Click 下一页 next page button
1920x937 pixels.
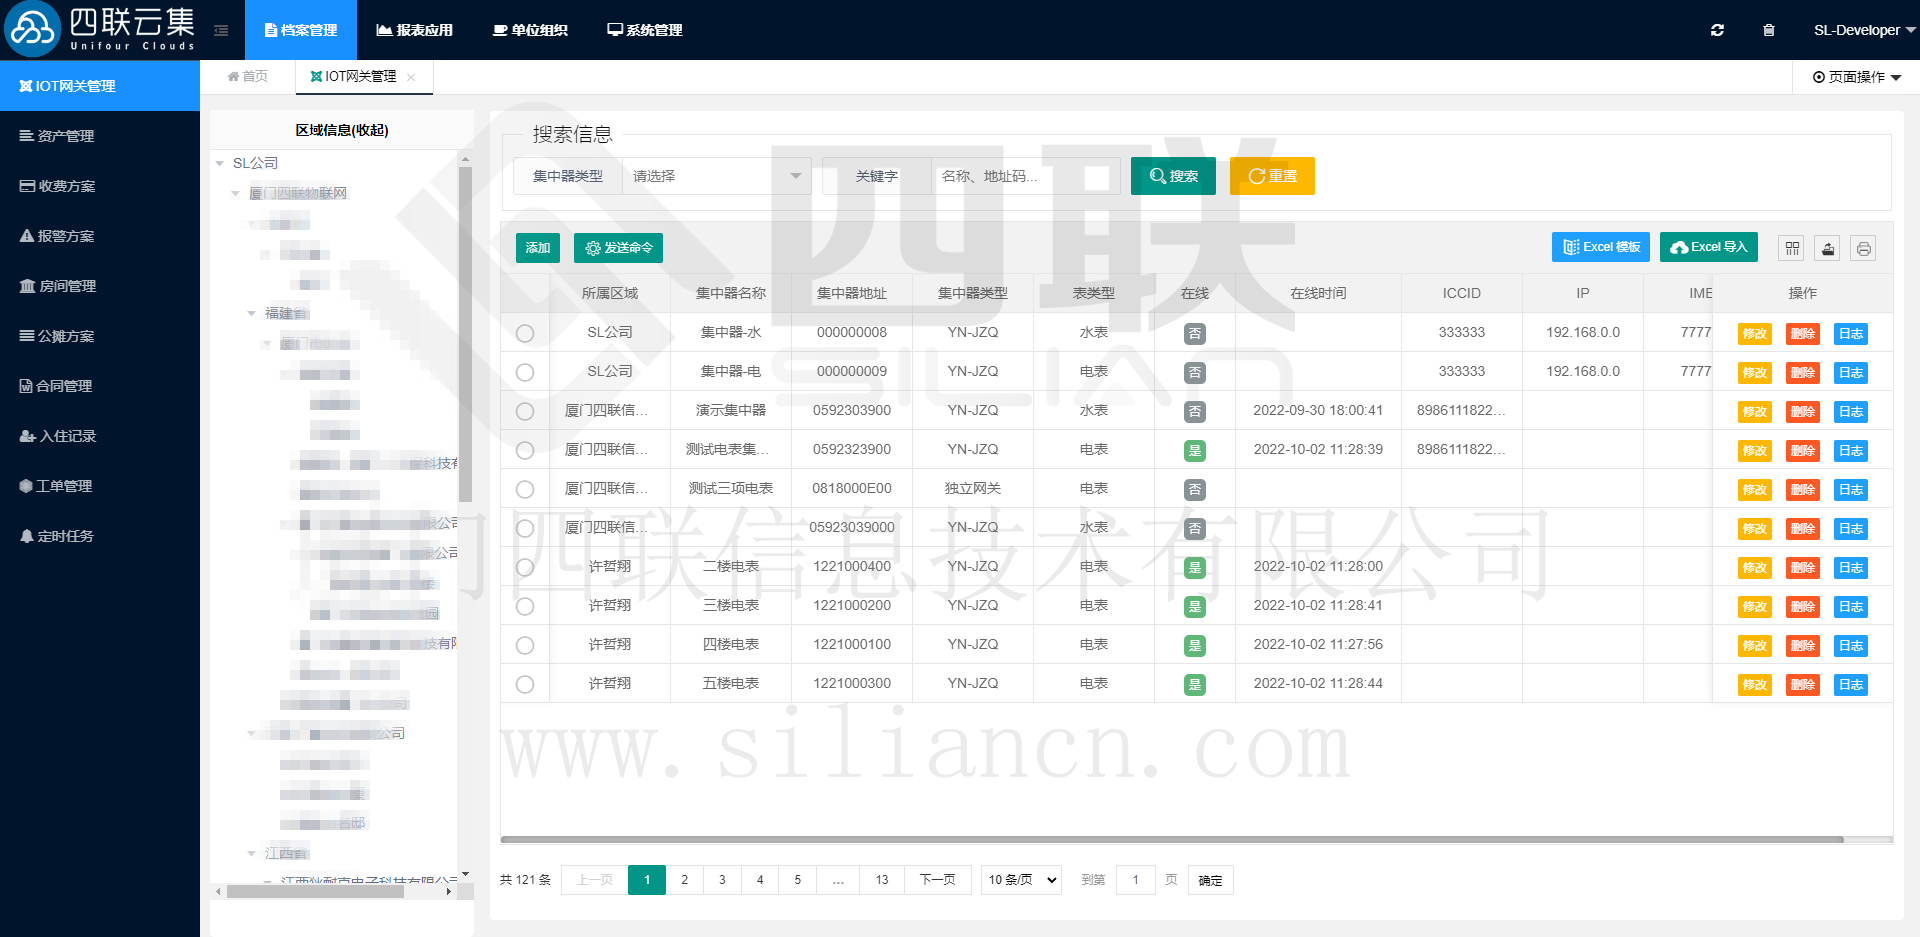coord(938,880)
